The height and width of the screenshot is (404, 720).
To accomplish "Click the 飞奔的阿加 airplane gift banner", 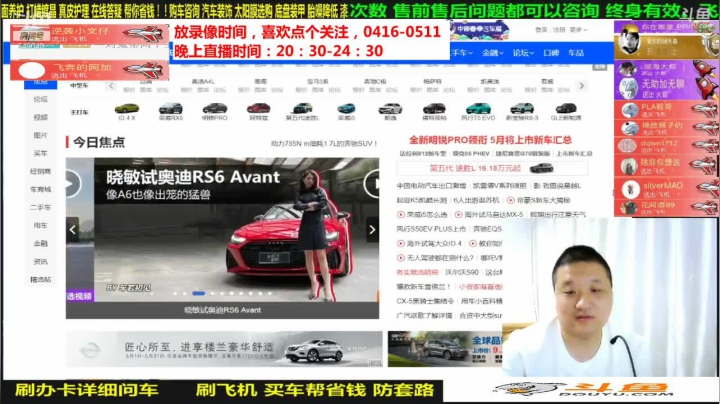I will point(90,70).
